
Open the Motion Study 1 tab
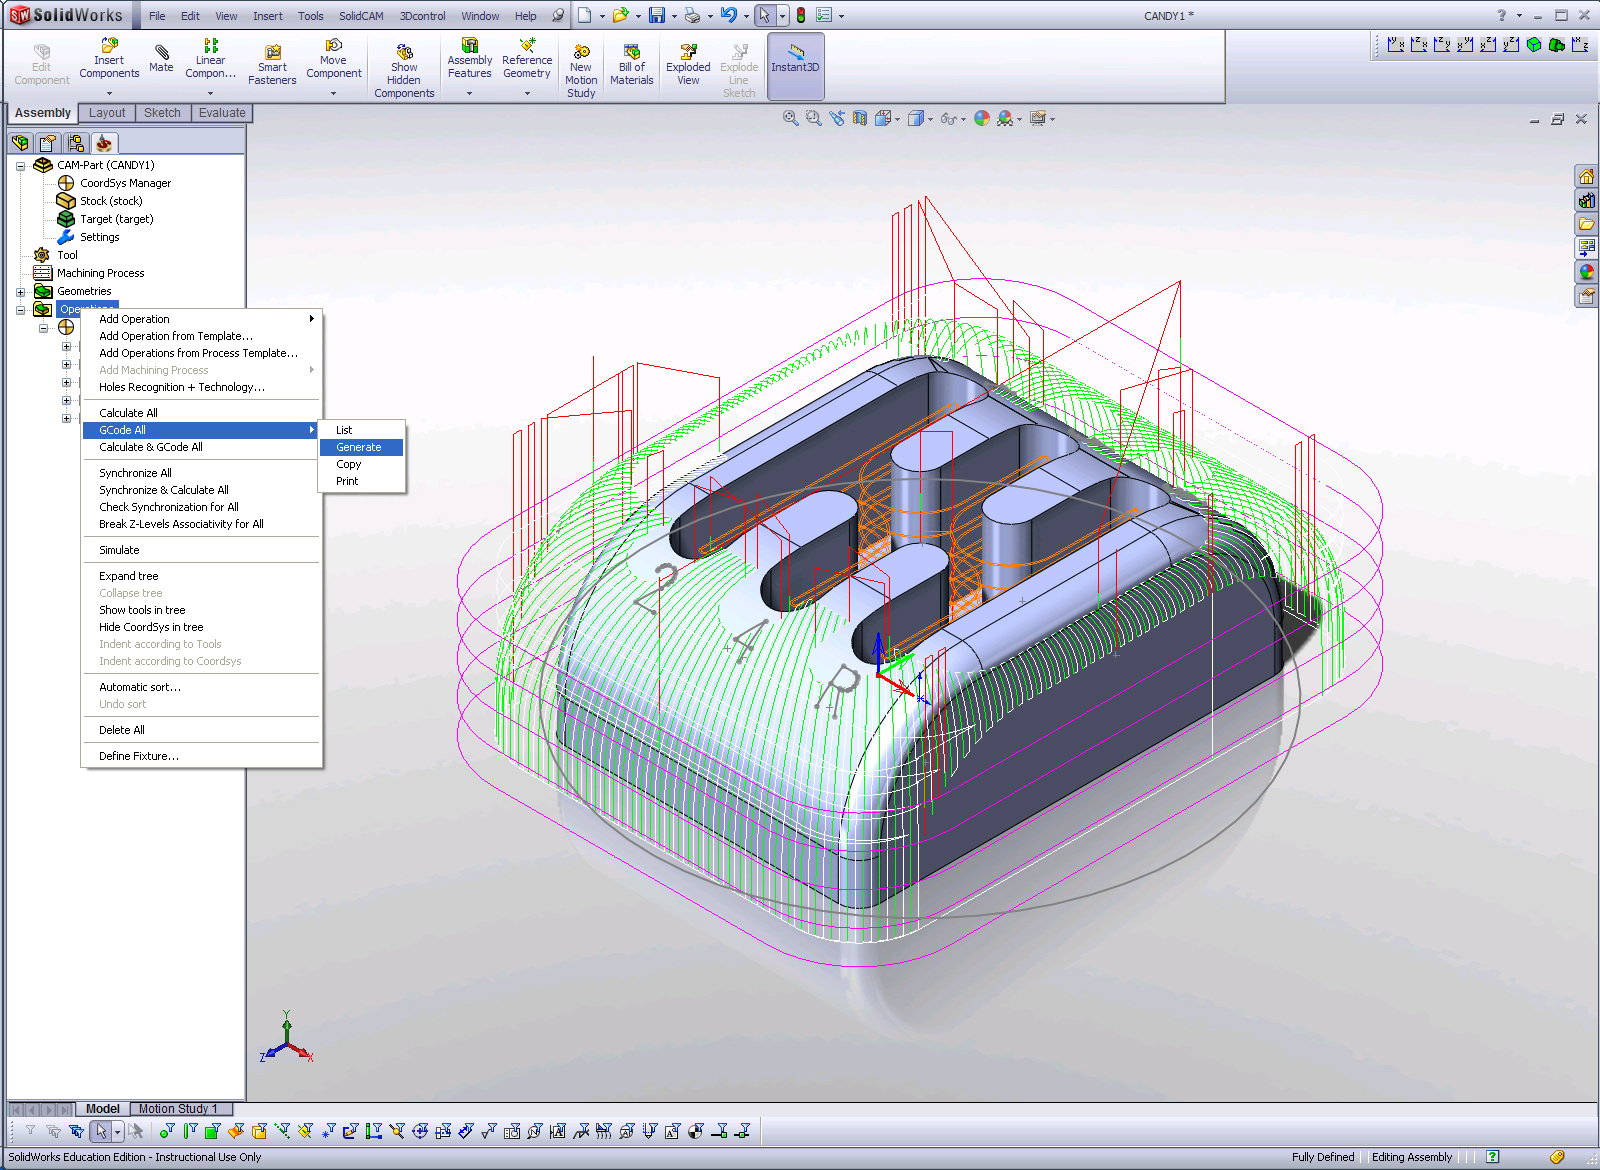(x=178, y=1109)
